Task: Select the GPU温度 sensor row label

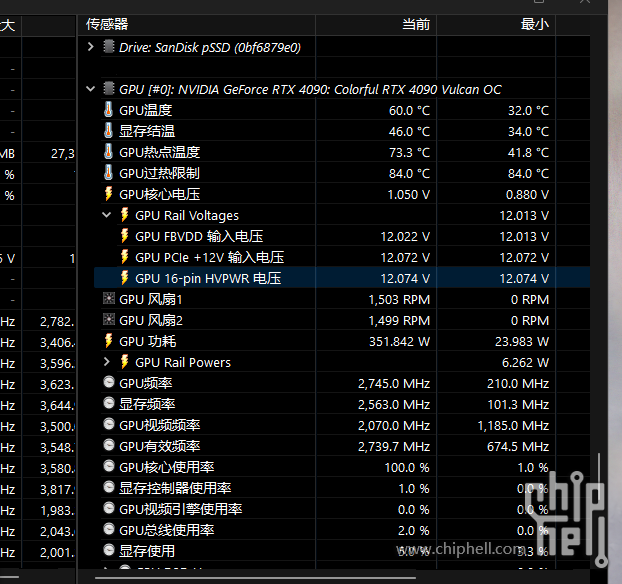Action: [x=146, y=110]
